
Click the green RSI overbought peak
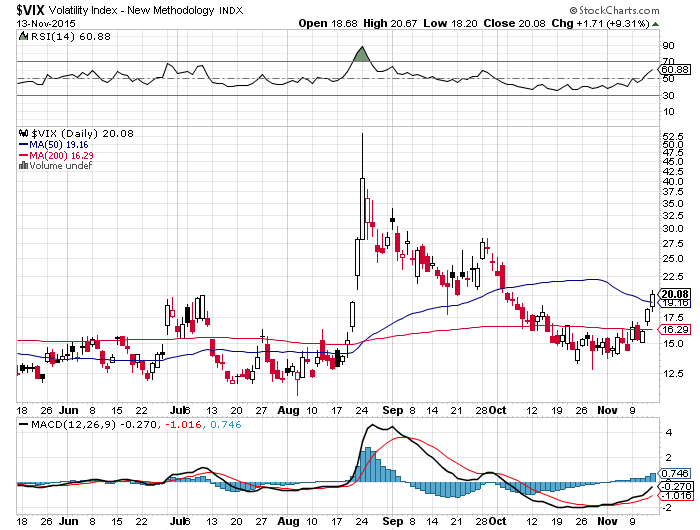(361, 54)
